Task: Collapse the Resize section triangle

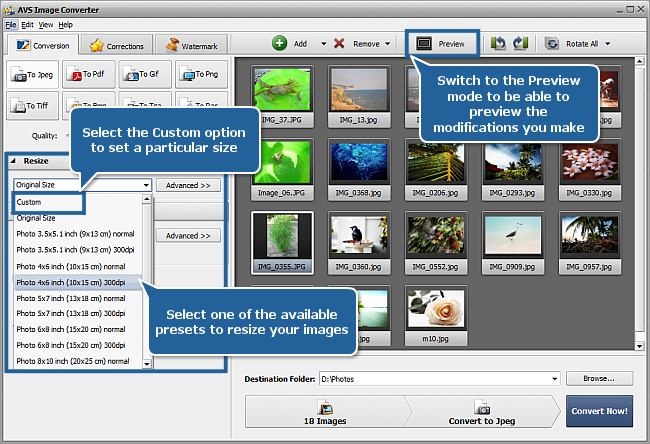Action: (13, 161)
